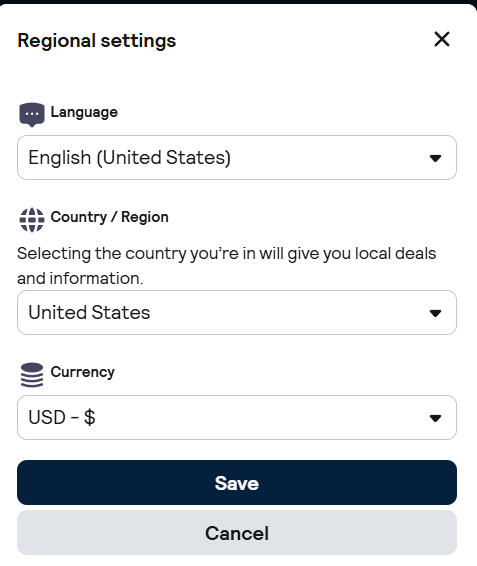Open the United States country dropdown

pyautogui.click(x=237, y=313)
